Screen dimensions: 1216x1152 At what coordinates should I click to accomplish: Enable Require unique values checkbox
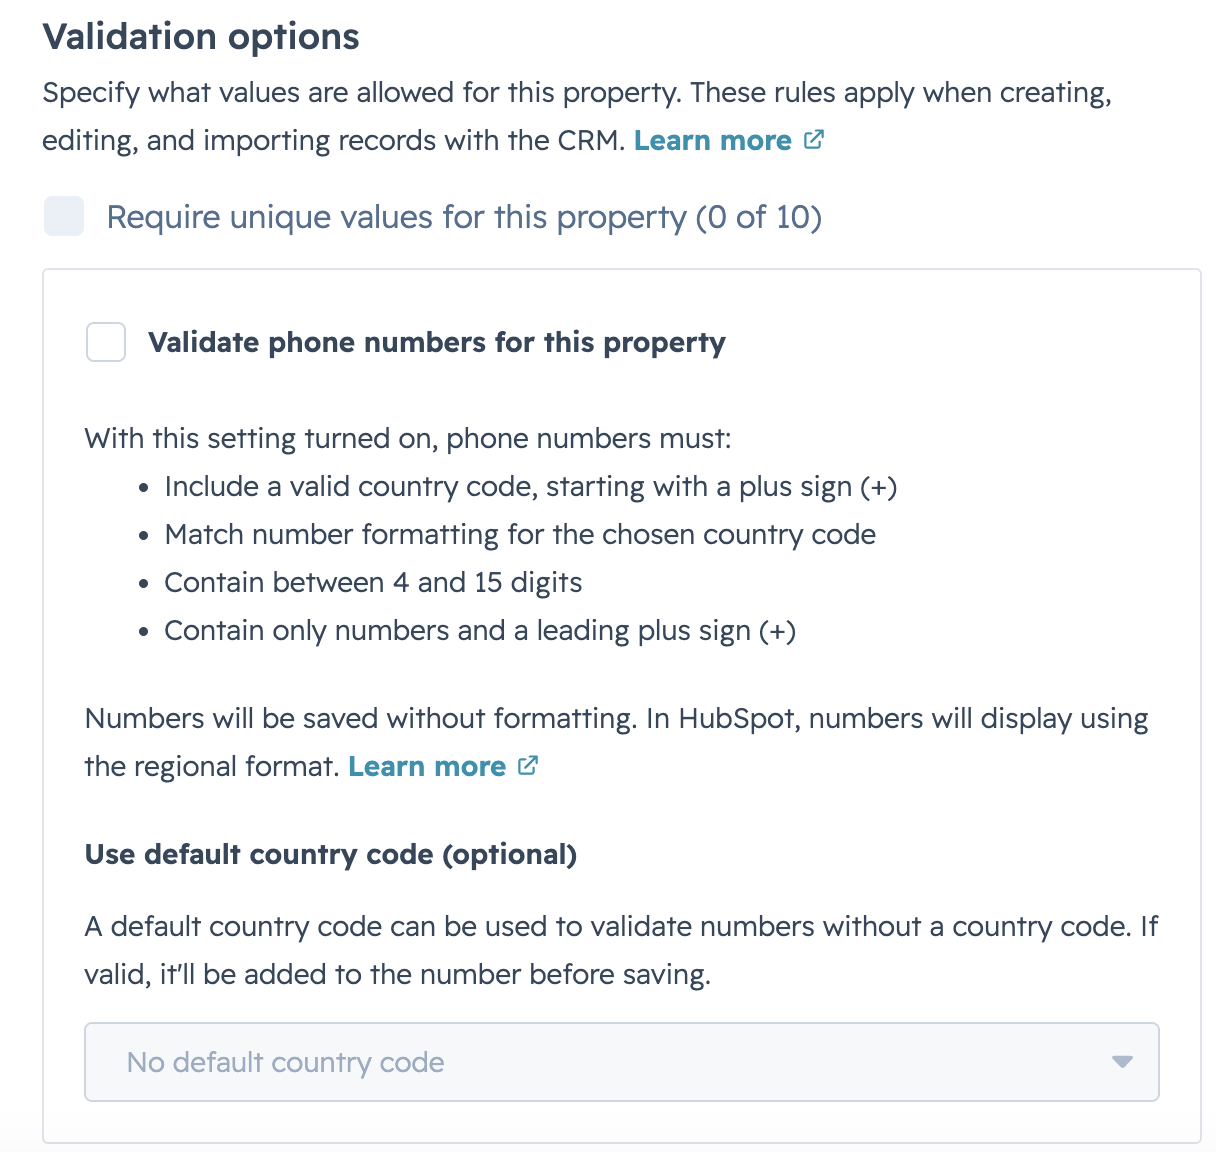[x=64, y=217]
